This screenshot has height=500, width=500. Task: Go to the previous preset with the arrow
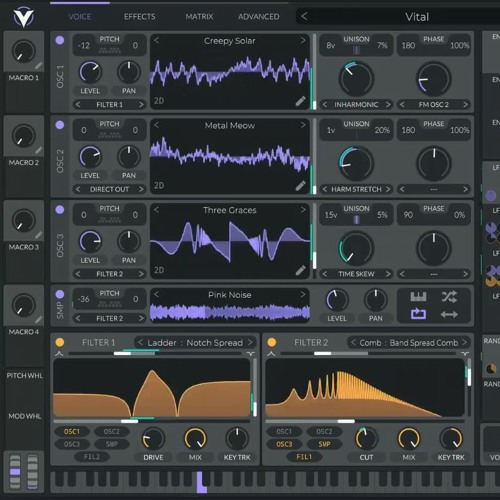304,16
